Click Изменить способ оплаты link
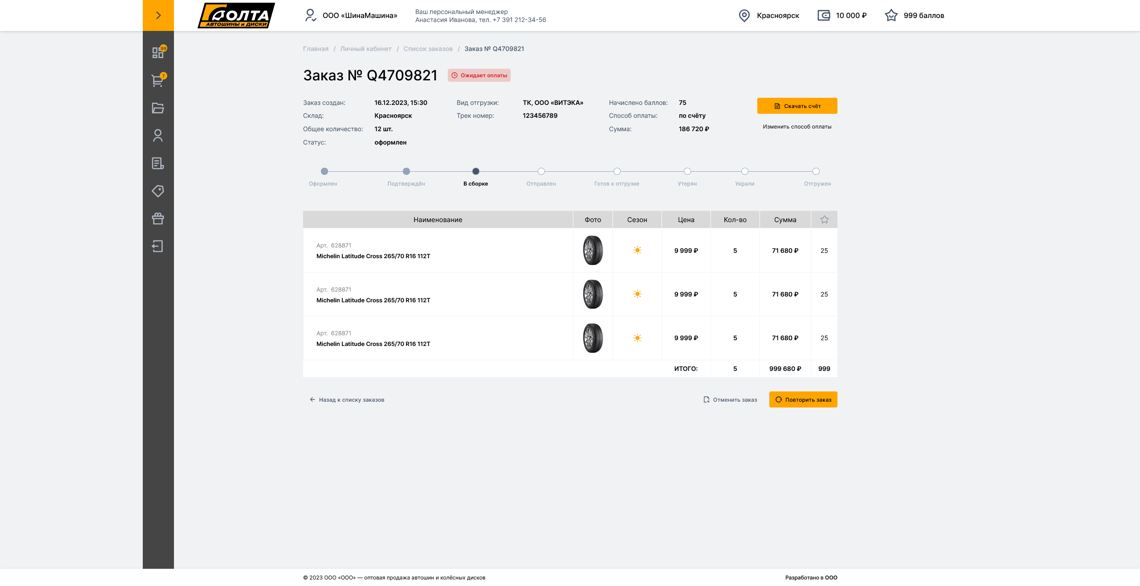The width and height of the screenshot is (1140, 586). click(797, 127)
